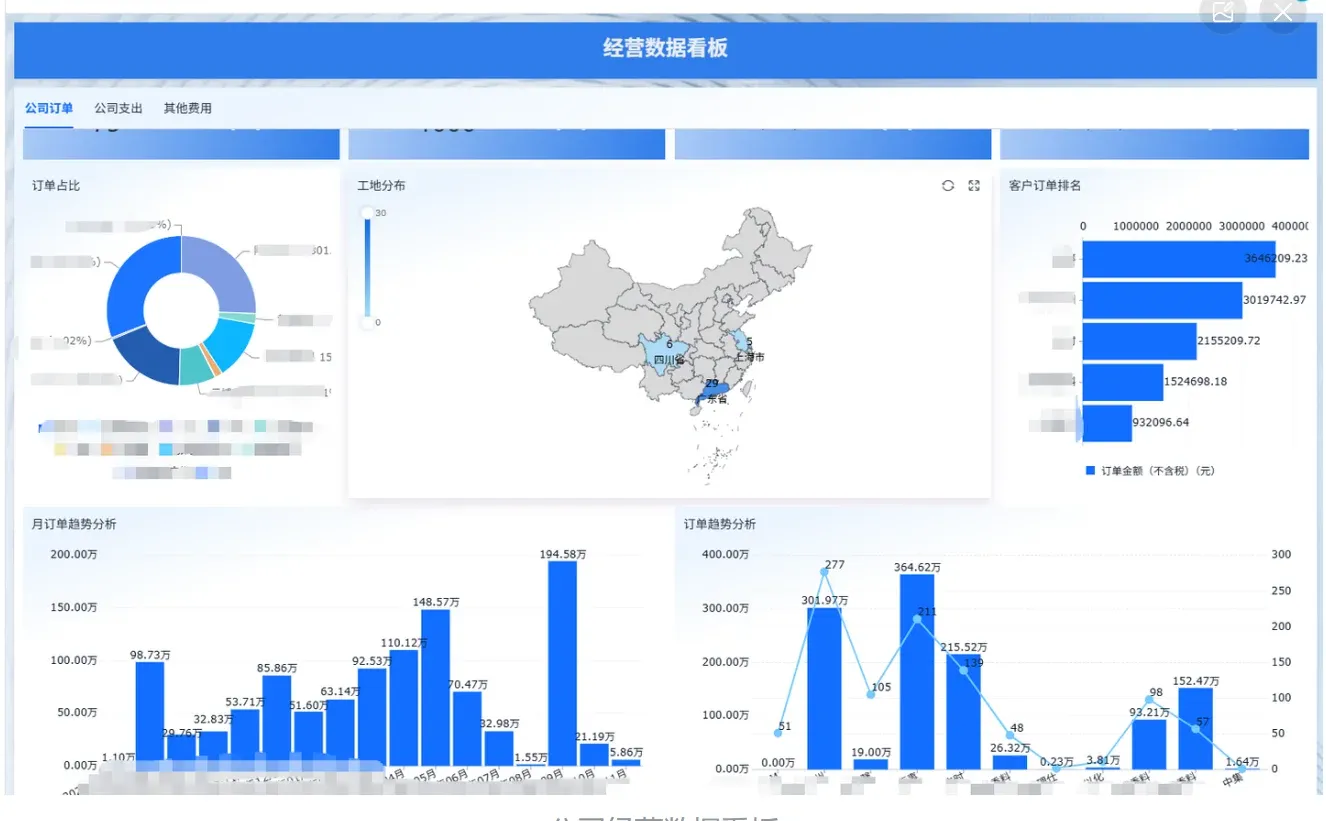The image size is (1326, 821).
Task: Click the line point labeled 139
Action: click(963, 670)
